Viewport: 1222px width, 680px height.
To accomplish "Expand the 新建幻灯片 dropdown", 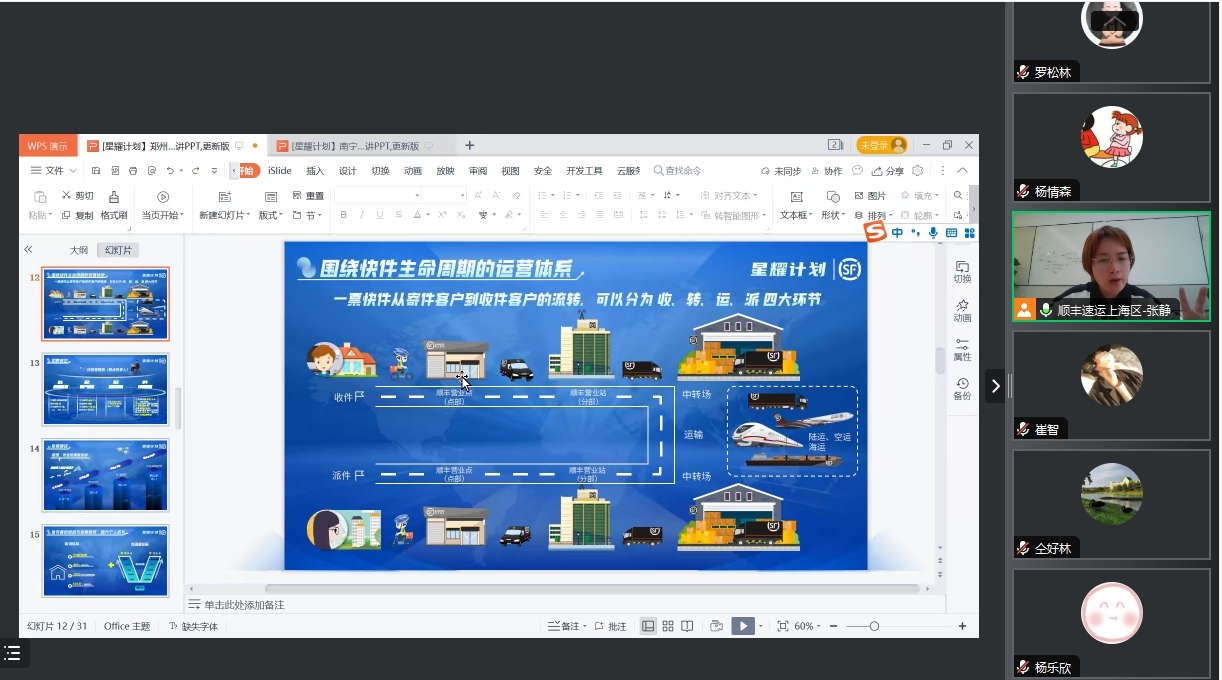I will coord(250,216).
